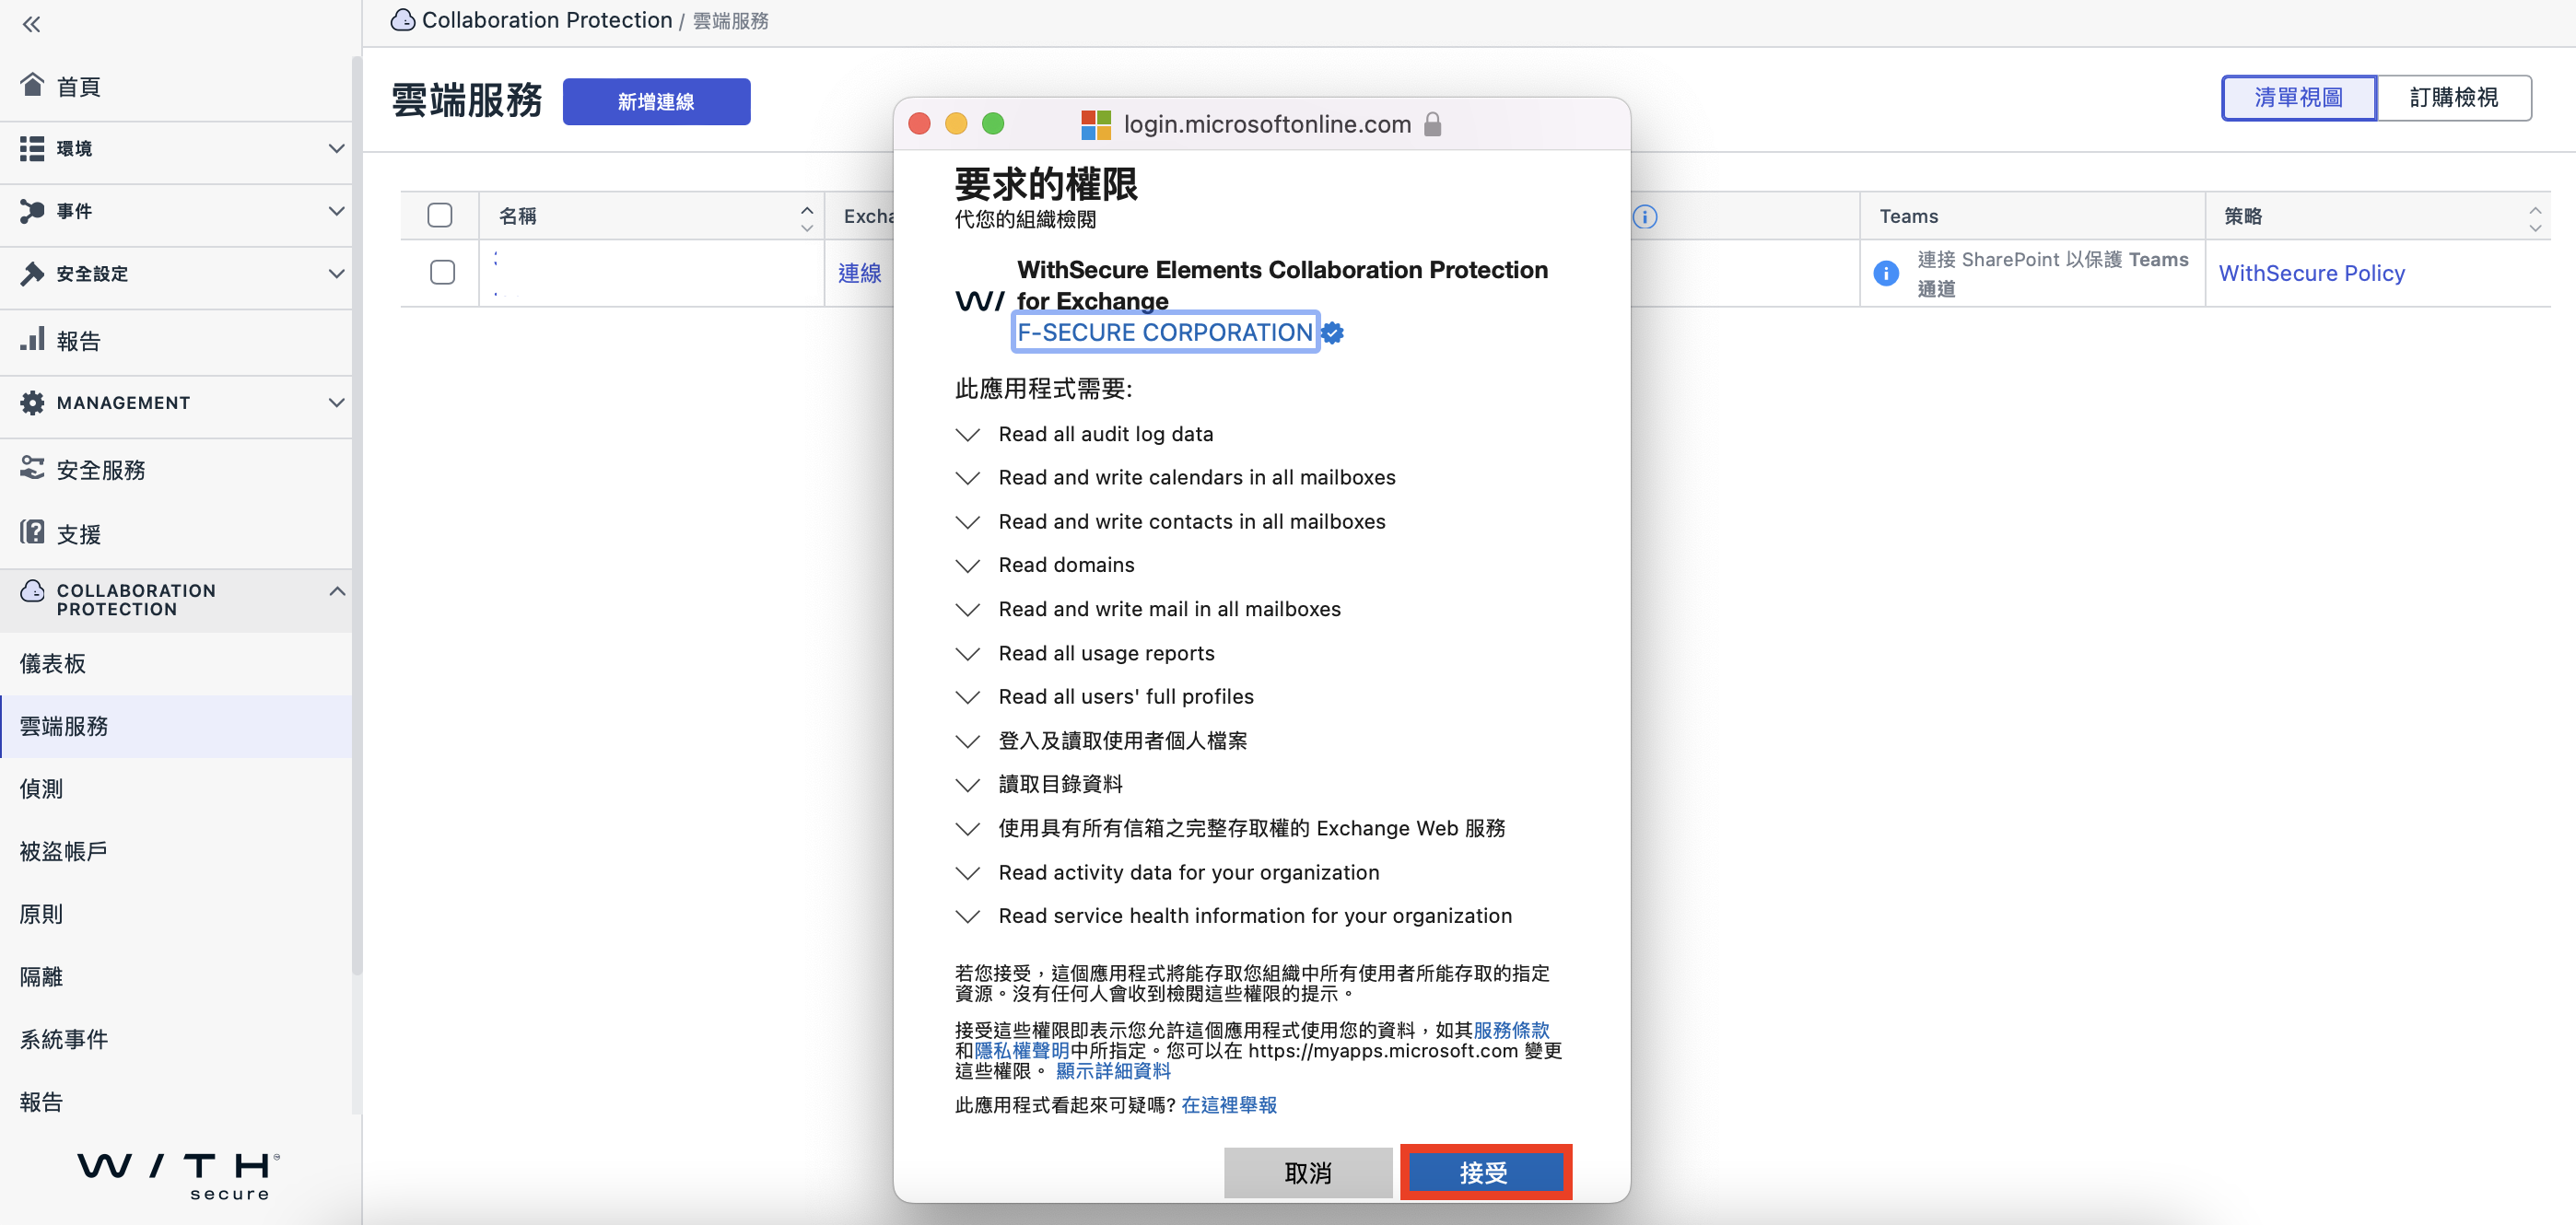Image resolution: width=2576 pixels, height=1225 pixels.
Task: Expand 'Read all usage reports' permission
Action: [x=967, y=653]
